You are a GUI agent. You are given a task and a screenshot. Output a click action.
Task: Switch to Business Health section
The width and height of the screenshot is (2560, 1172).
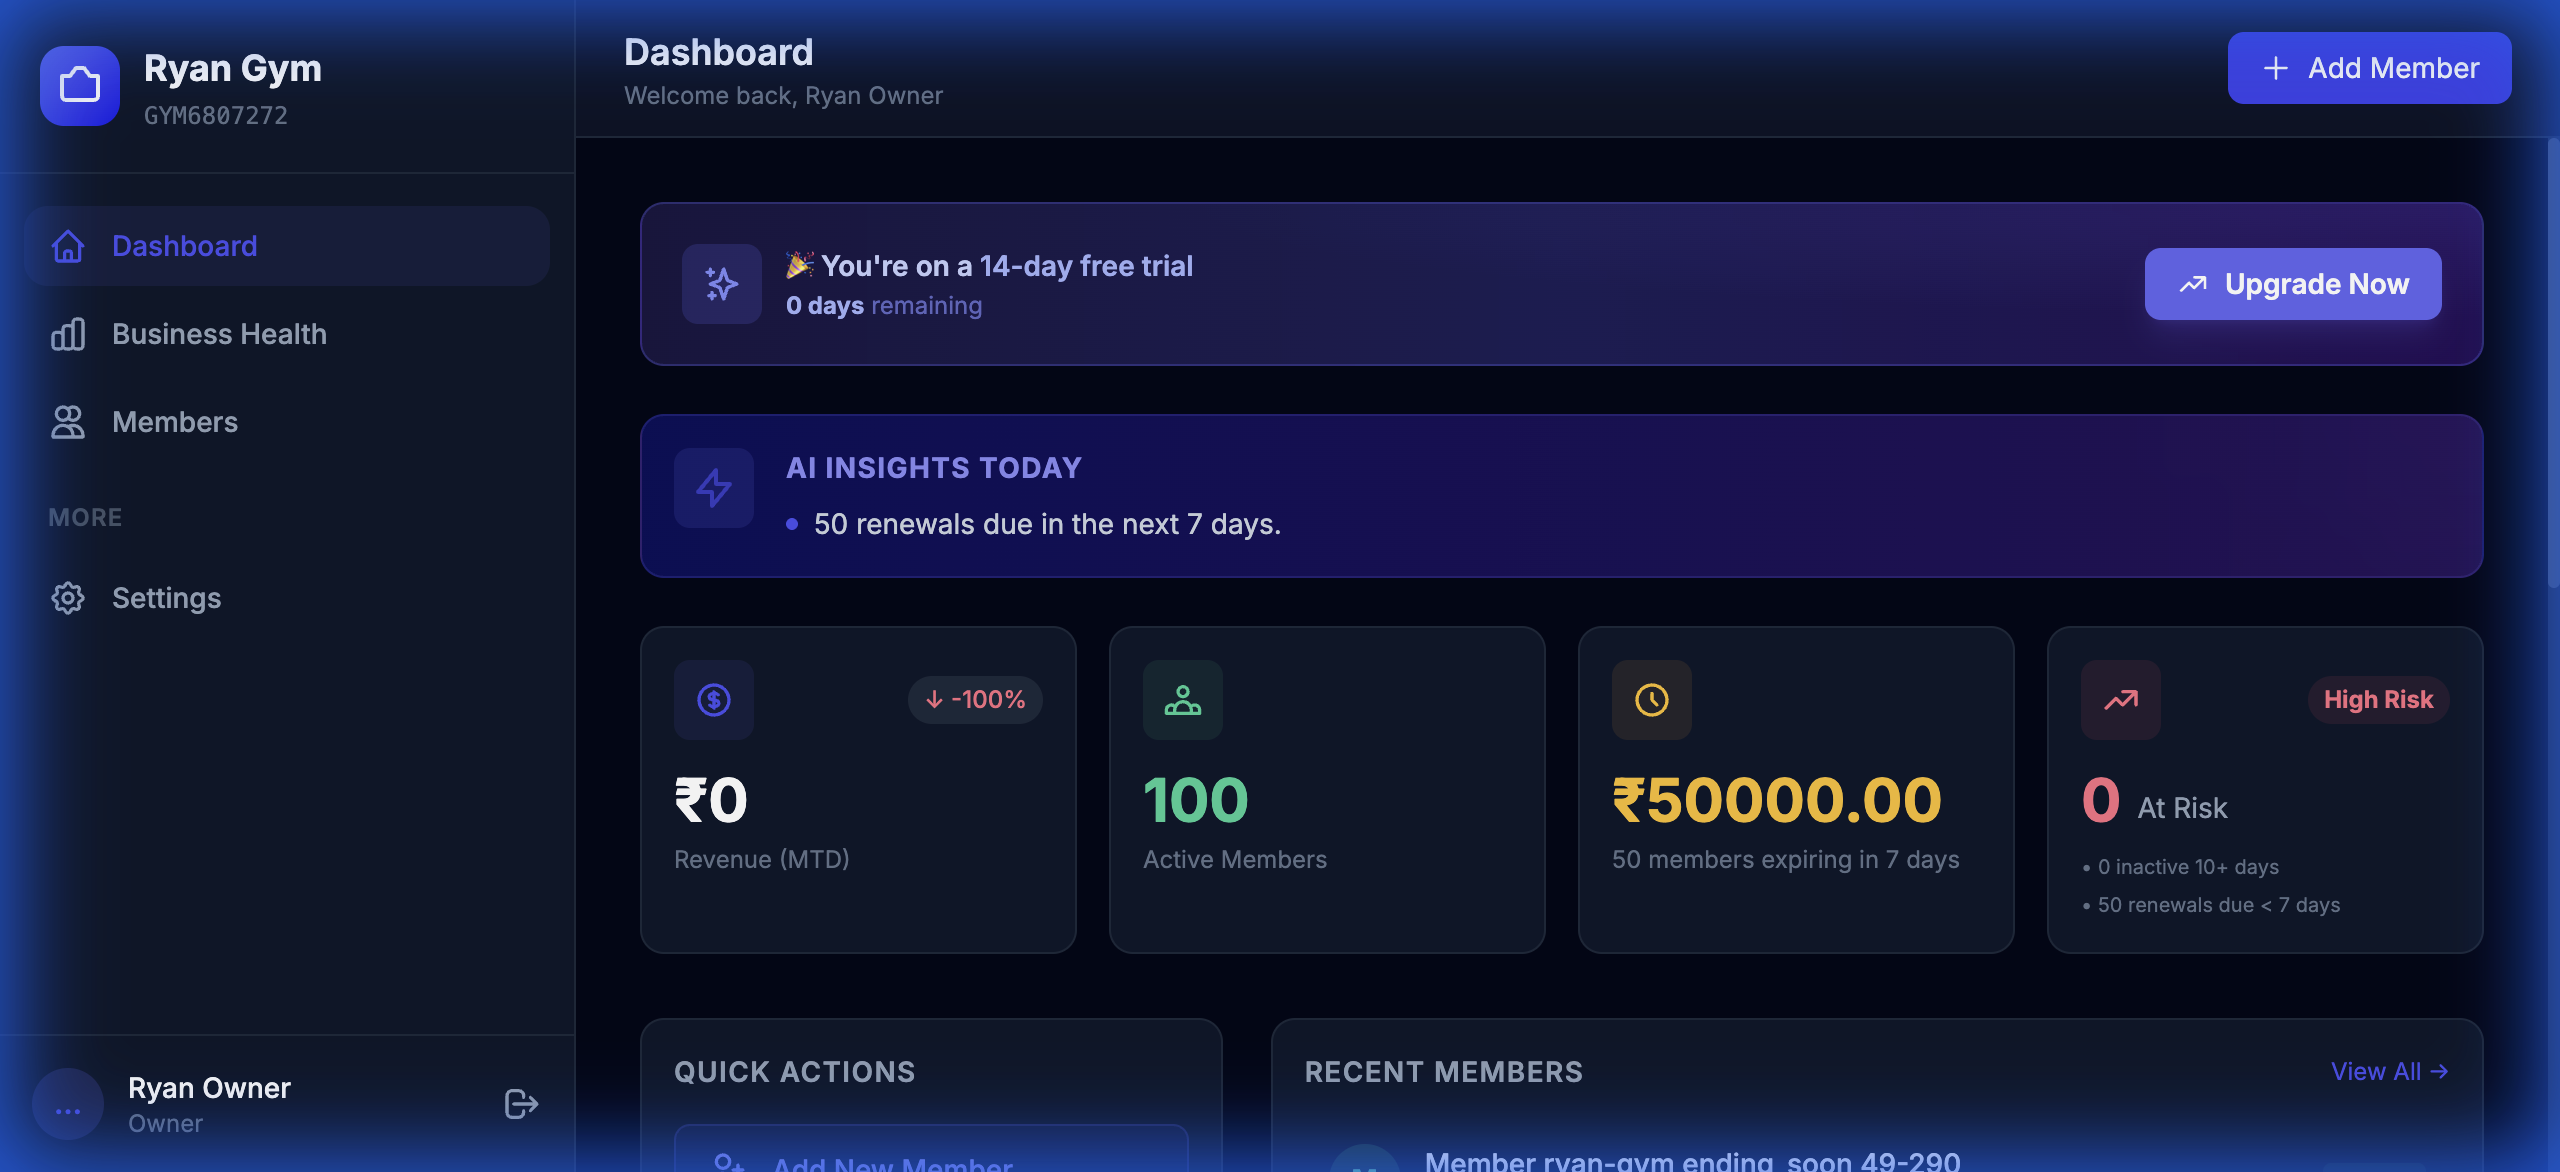coord(219,334)
